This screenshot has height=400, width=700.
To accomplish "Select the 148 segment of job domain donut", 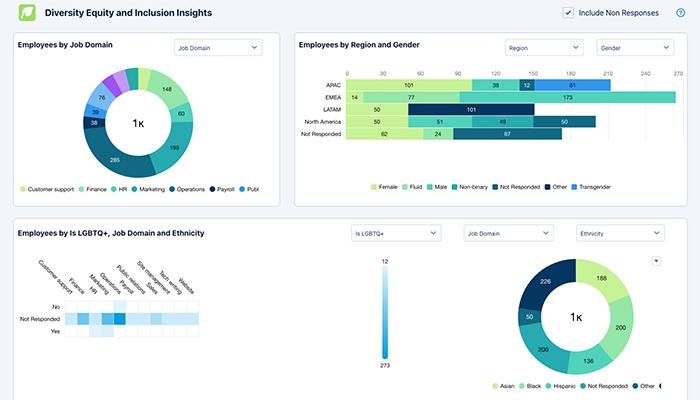I will coord(167,89).
